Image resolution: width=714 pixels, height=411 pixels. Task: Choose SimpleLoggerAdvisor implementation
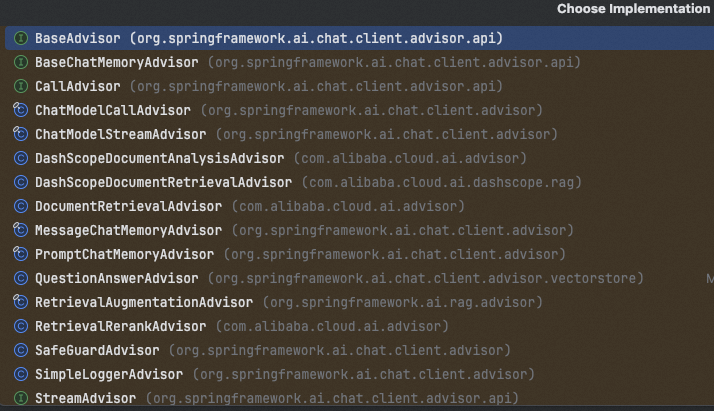[108, 374]
